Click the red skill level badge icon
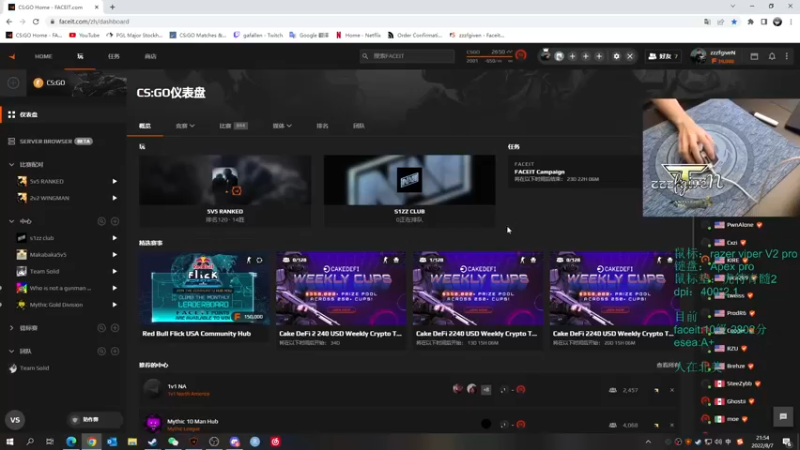Image resolution: width=800 pixels, height=450 pixels. pos(521,55)
